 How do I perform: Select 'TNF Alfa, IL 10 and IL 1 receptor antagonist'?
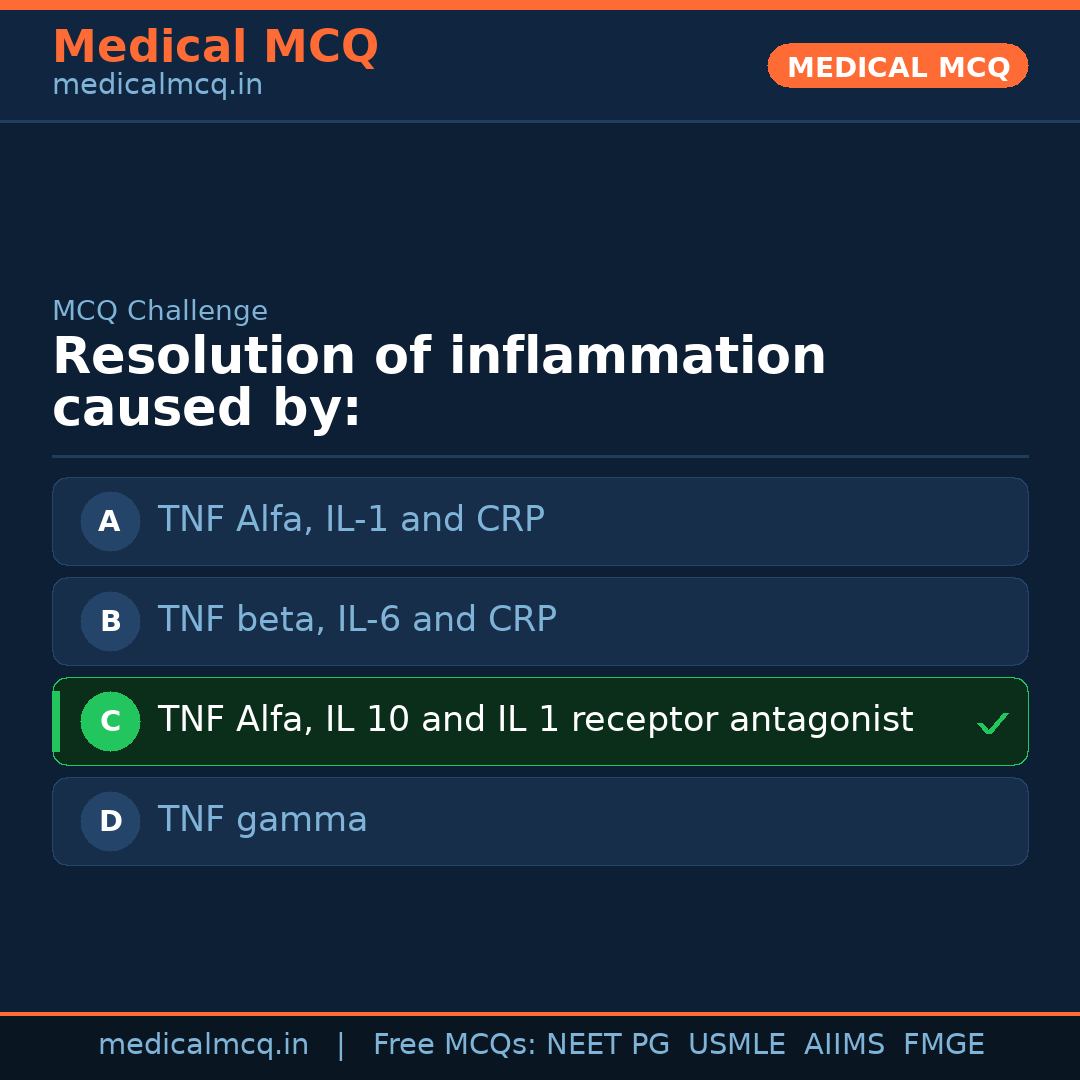tap(535, 720)
